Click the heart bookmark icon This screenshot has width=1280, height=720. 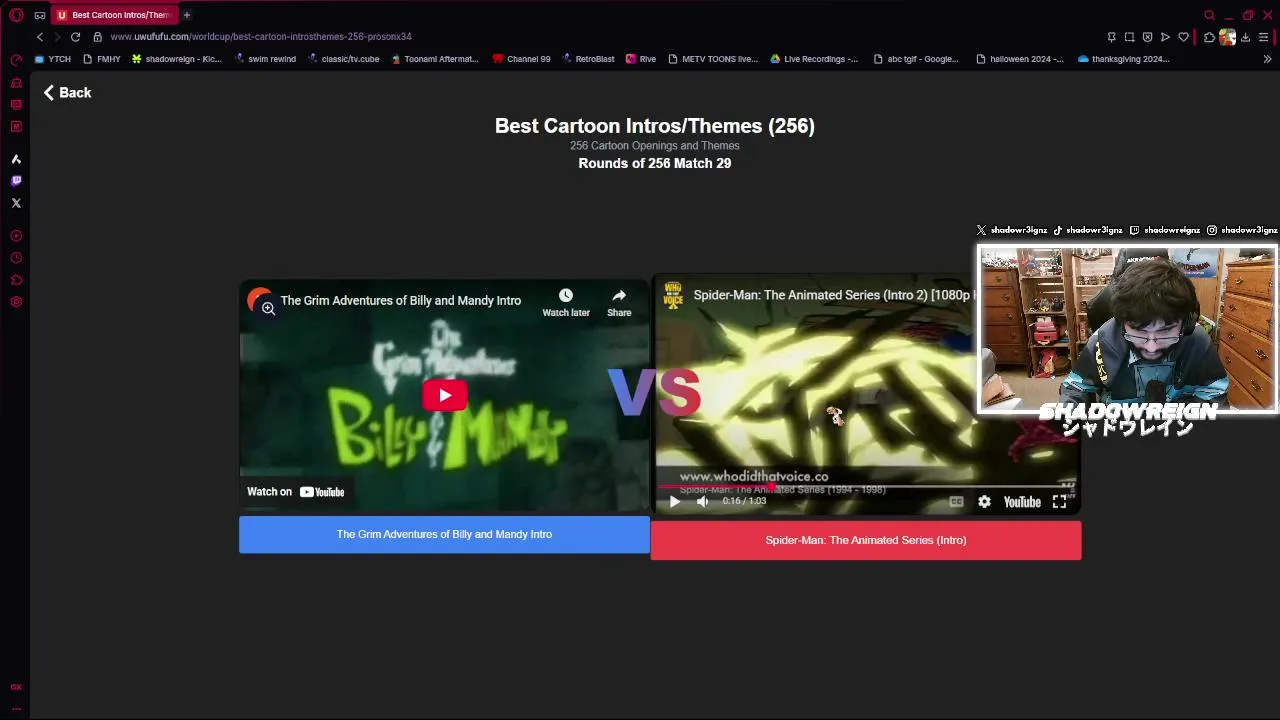1183,37
